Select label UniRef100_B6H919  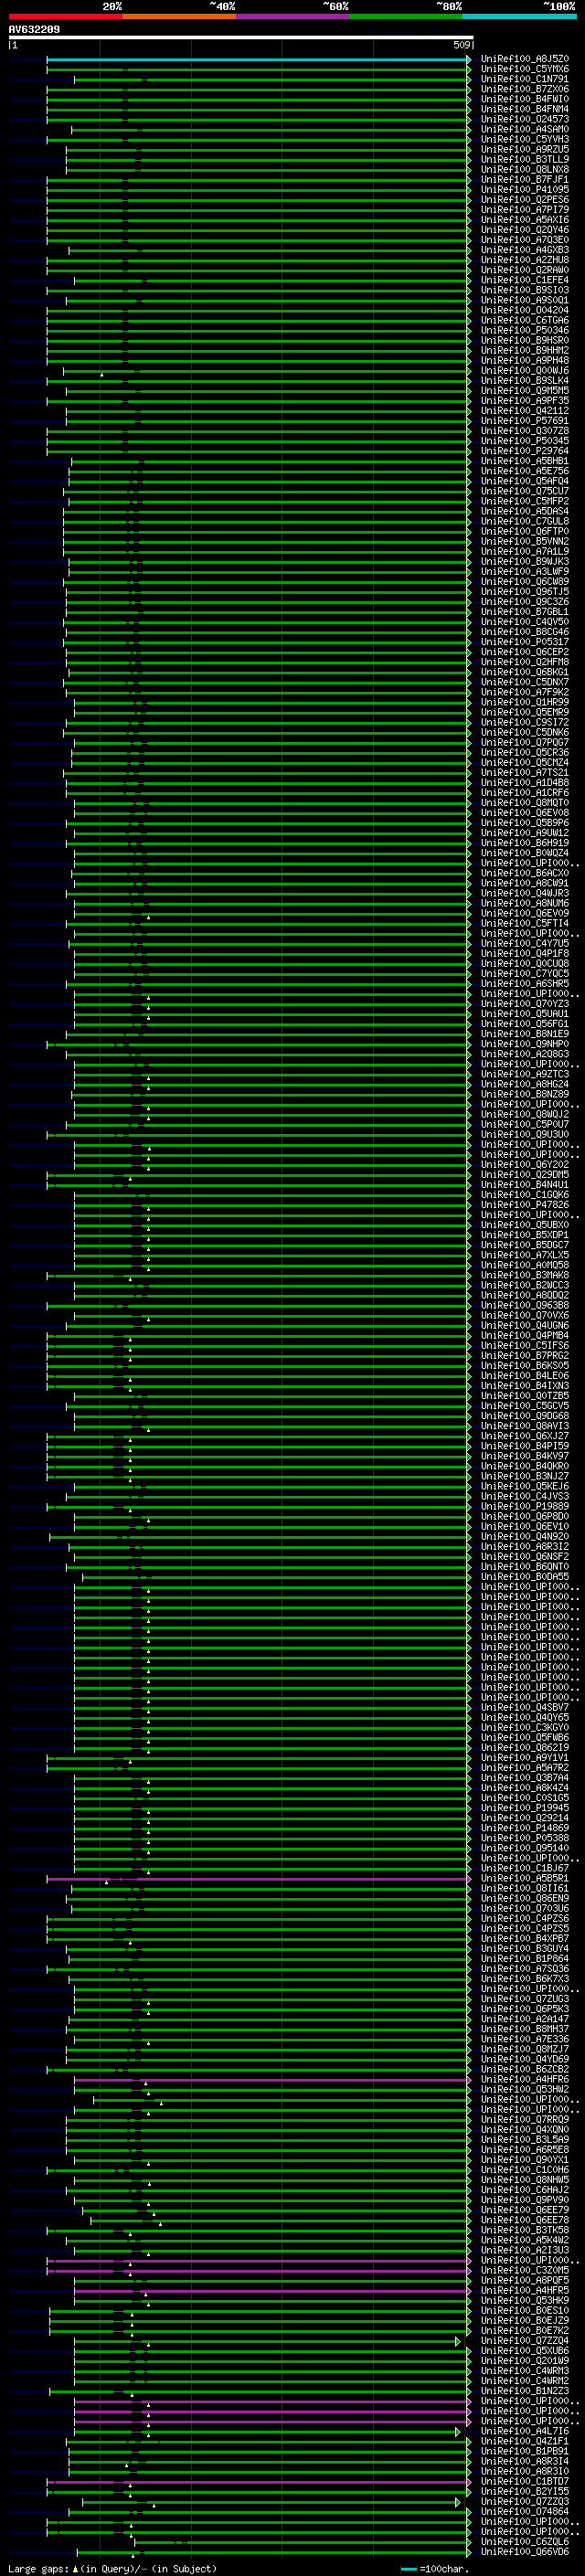pyautogui.click(x=525, y=843)
